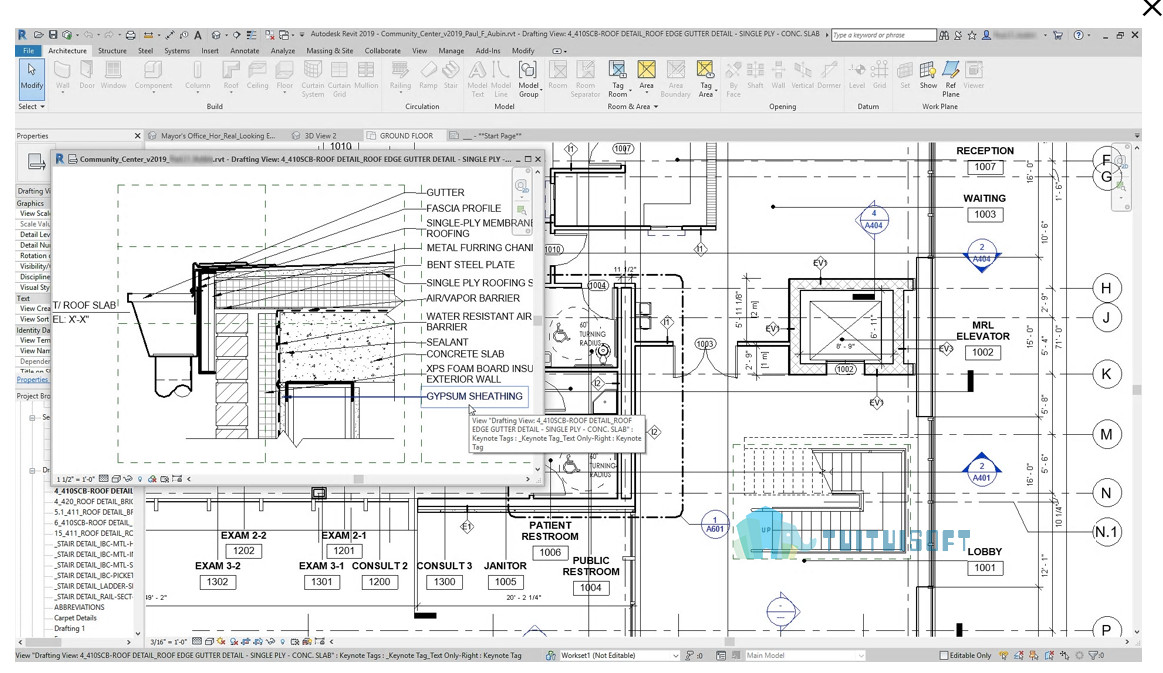Switch to the GROUND FLOOR view tab
1163x673 pixels.
pyautogui.click(x=406, y=136)
